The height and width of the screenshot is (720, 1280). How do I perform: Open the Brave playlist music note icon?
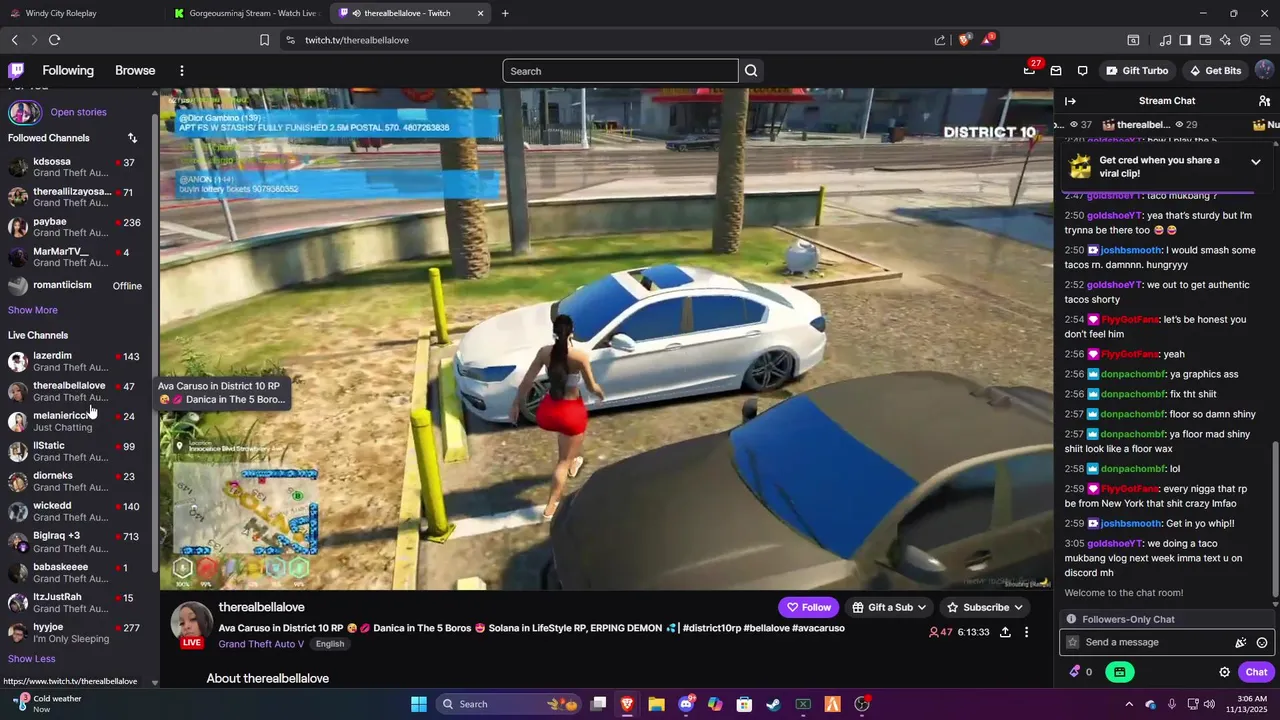(1165, 40)
